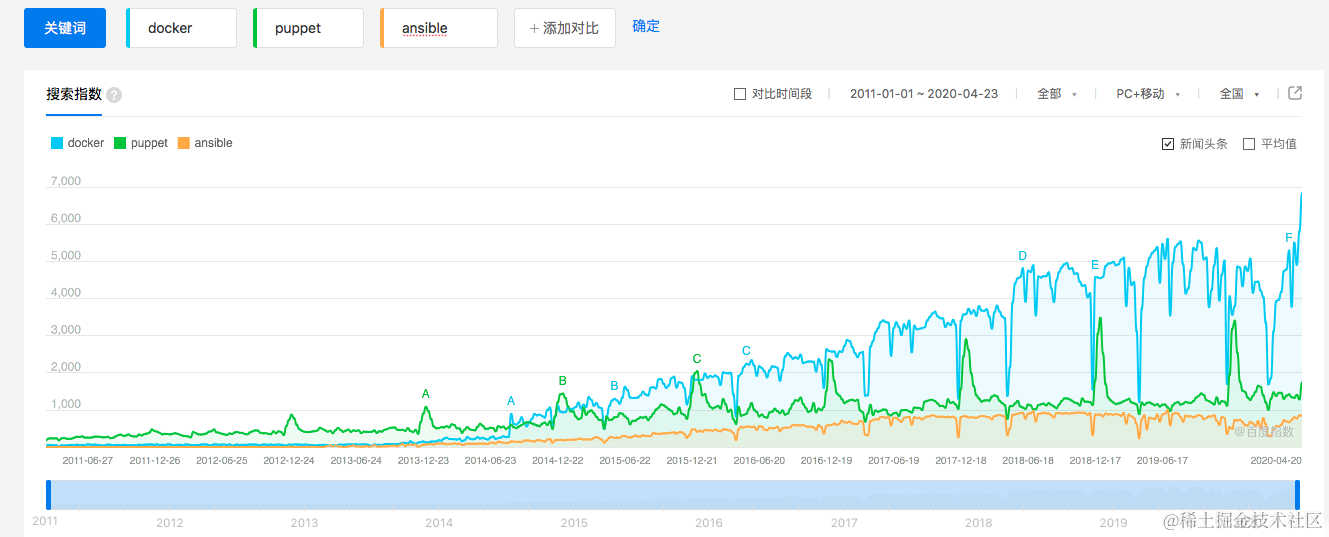Screen dimensions: 1329x537
Task: Click the help question mark beside 搜索指数
Action: [114, 95]
